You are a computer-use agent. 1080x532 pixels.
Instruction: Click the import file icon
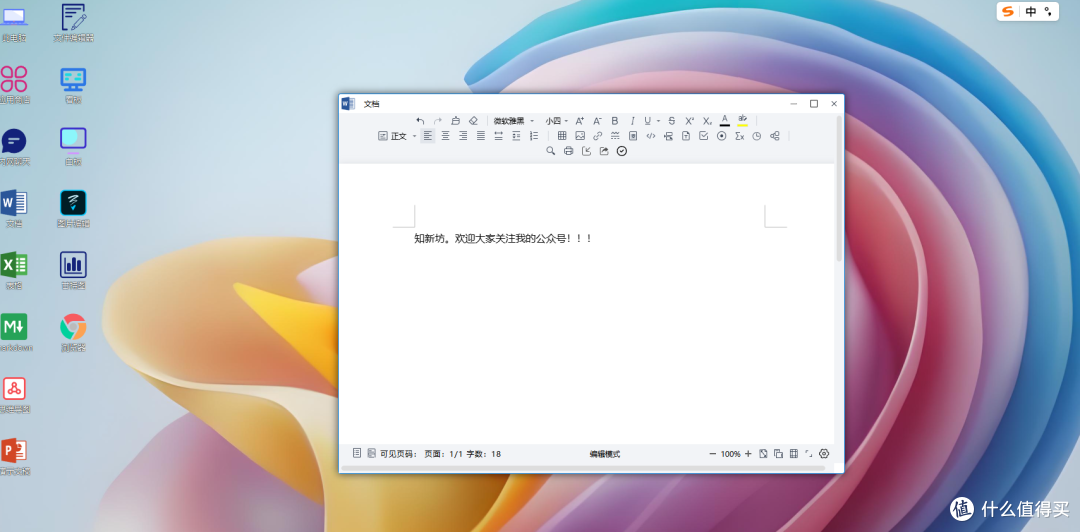click(586, 151)
